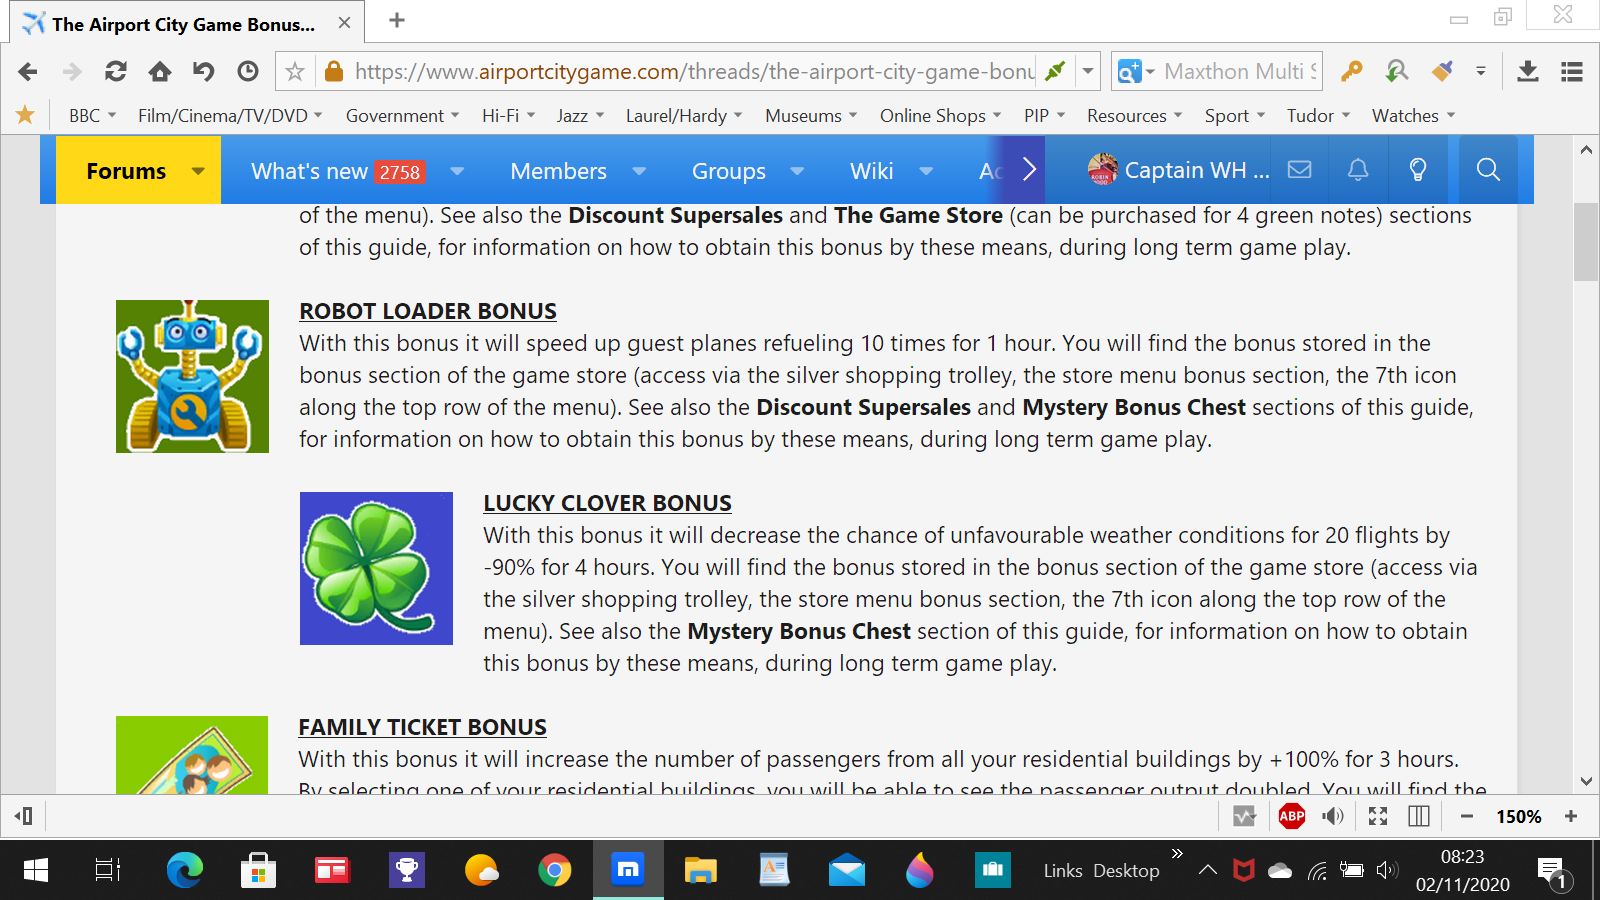1600x900 pixels.
Task: Click the Adblock Plus icon
Action: tap(1291, 816)
